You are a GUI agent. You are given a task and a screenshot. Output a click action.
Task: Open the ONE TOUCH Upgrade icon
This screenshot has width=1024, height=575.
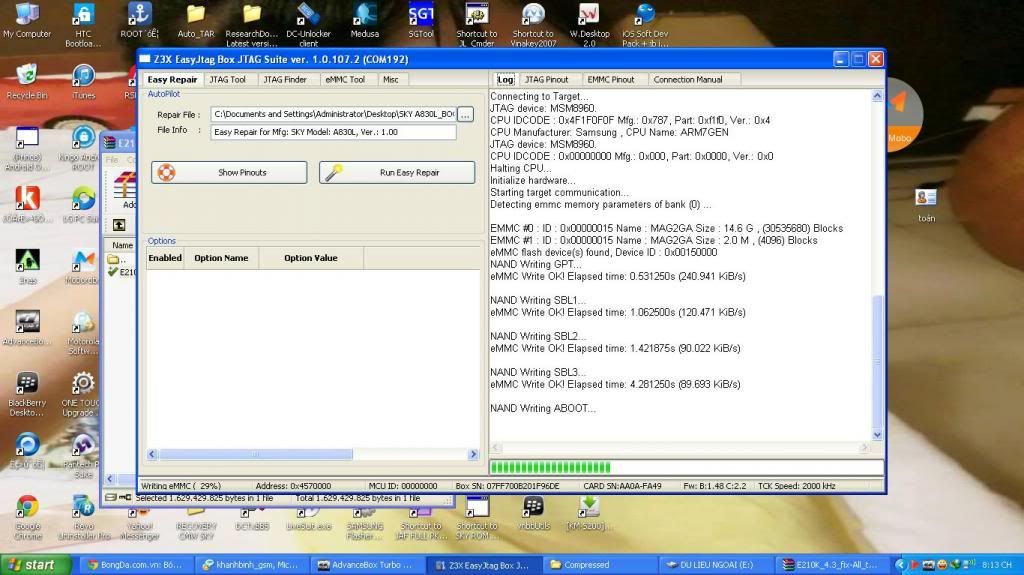[x=83, y=394]
